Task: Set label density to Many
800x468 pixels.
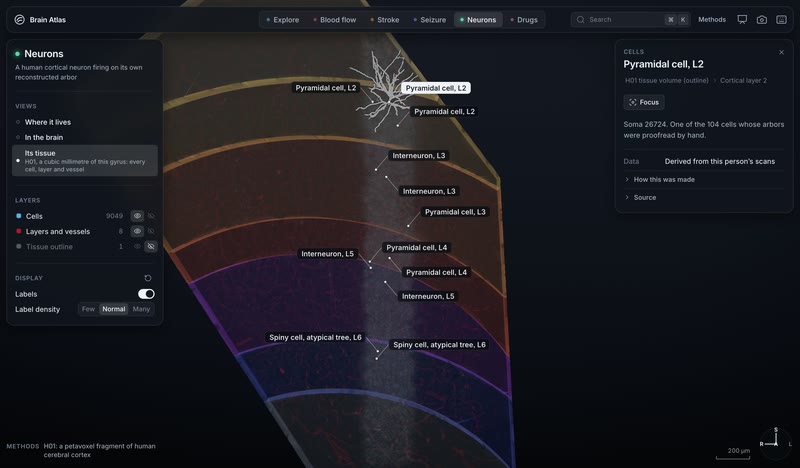Action: point(141,309)
